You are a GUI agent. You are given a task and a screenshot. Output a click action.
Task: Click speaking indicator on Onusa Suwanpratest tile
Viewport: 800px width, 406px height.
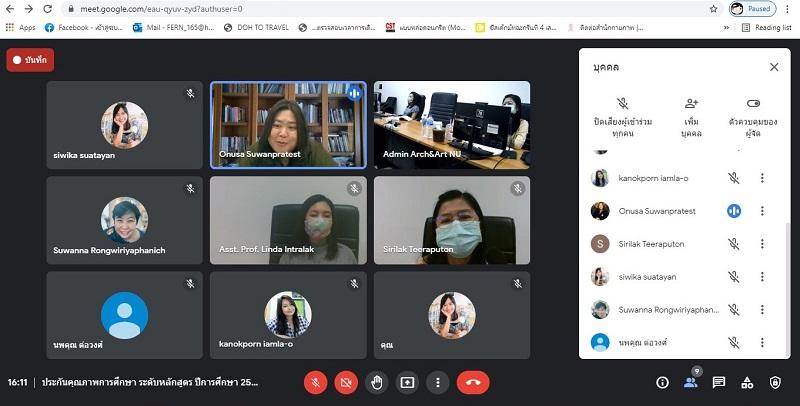[354, 93]
